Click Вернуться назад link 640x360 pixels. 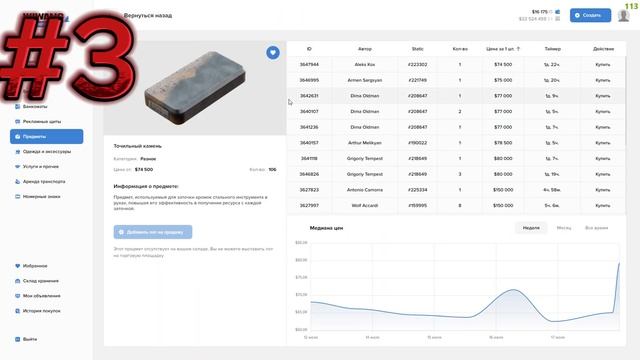coord(148,16)
